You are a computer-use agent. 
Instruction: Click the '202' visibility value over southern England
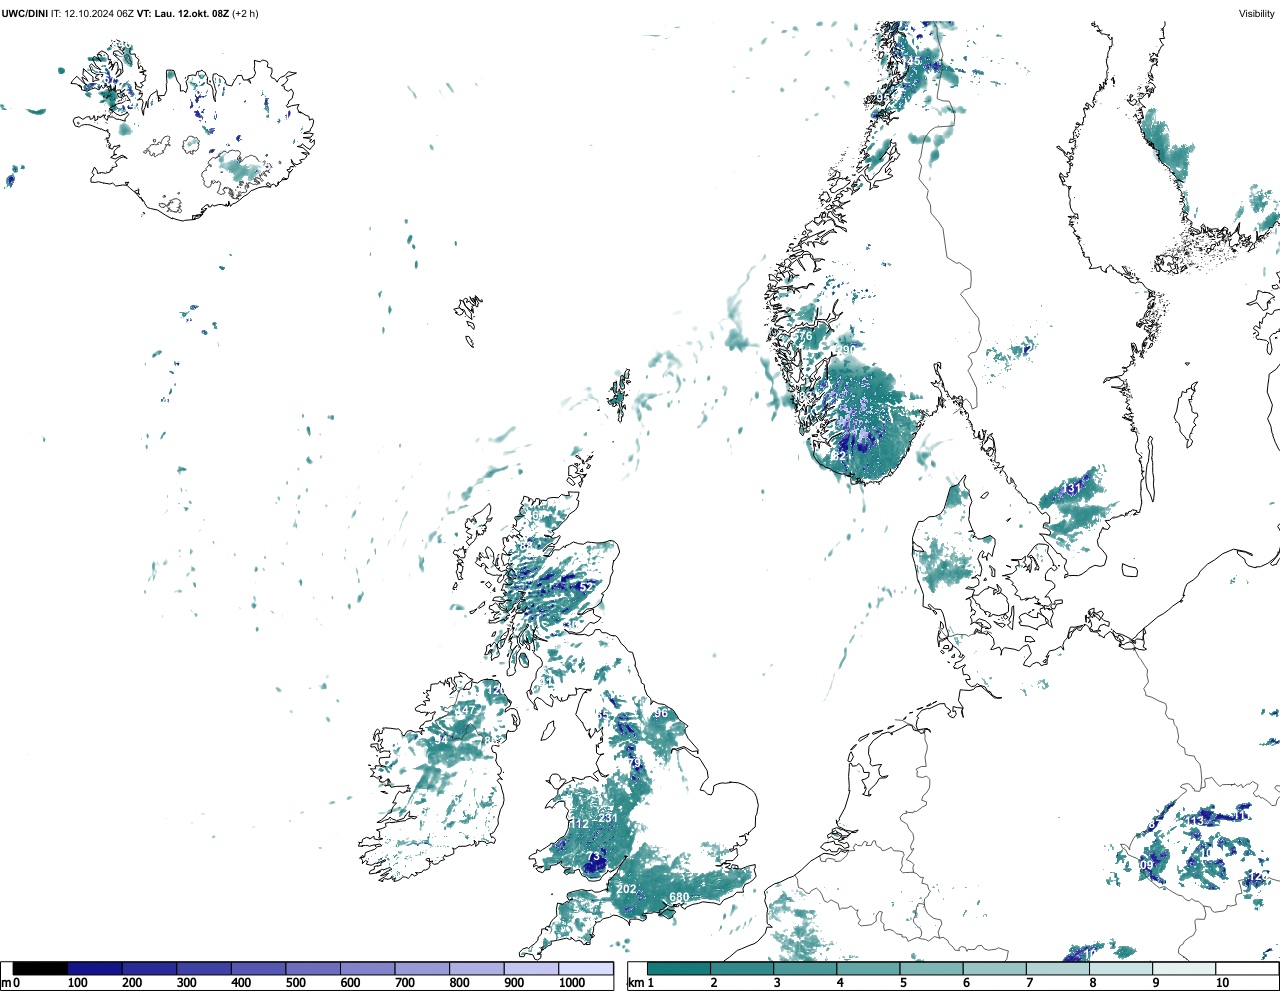(x=626, y=889)
